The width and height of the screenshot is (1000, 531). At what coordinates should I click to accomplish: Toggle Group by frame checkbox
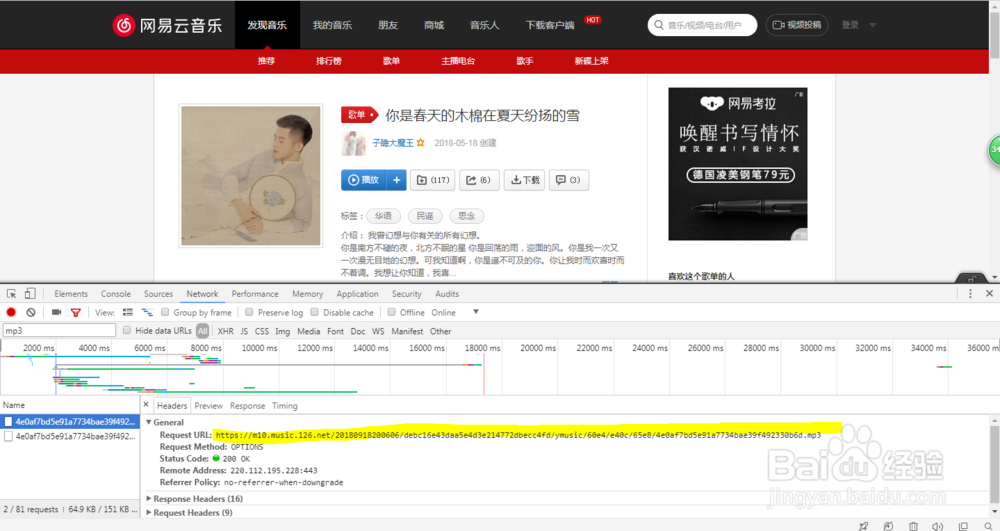pos(165,312)
